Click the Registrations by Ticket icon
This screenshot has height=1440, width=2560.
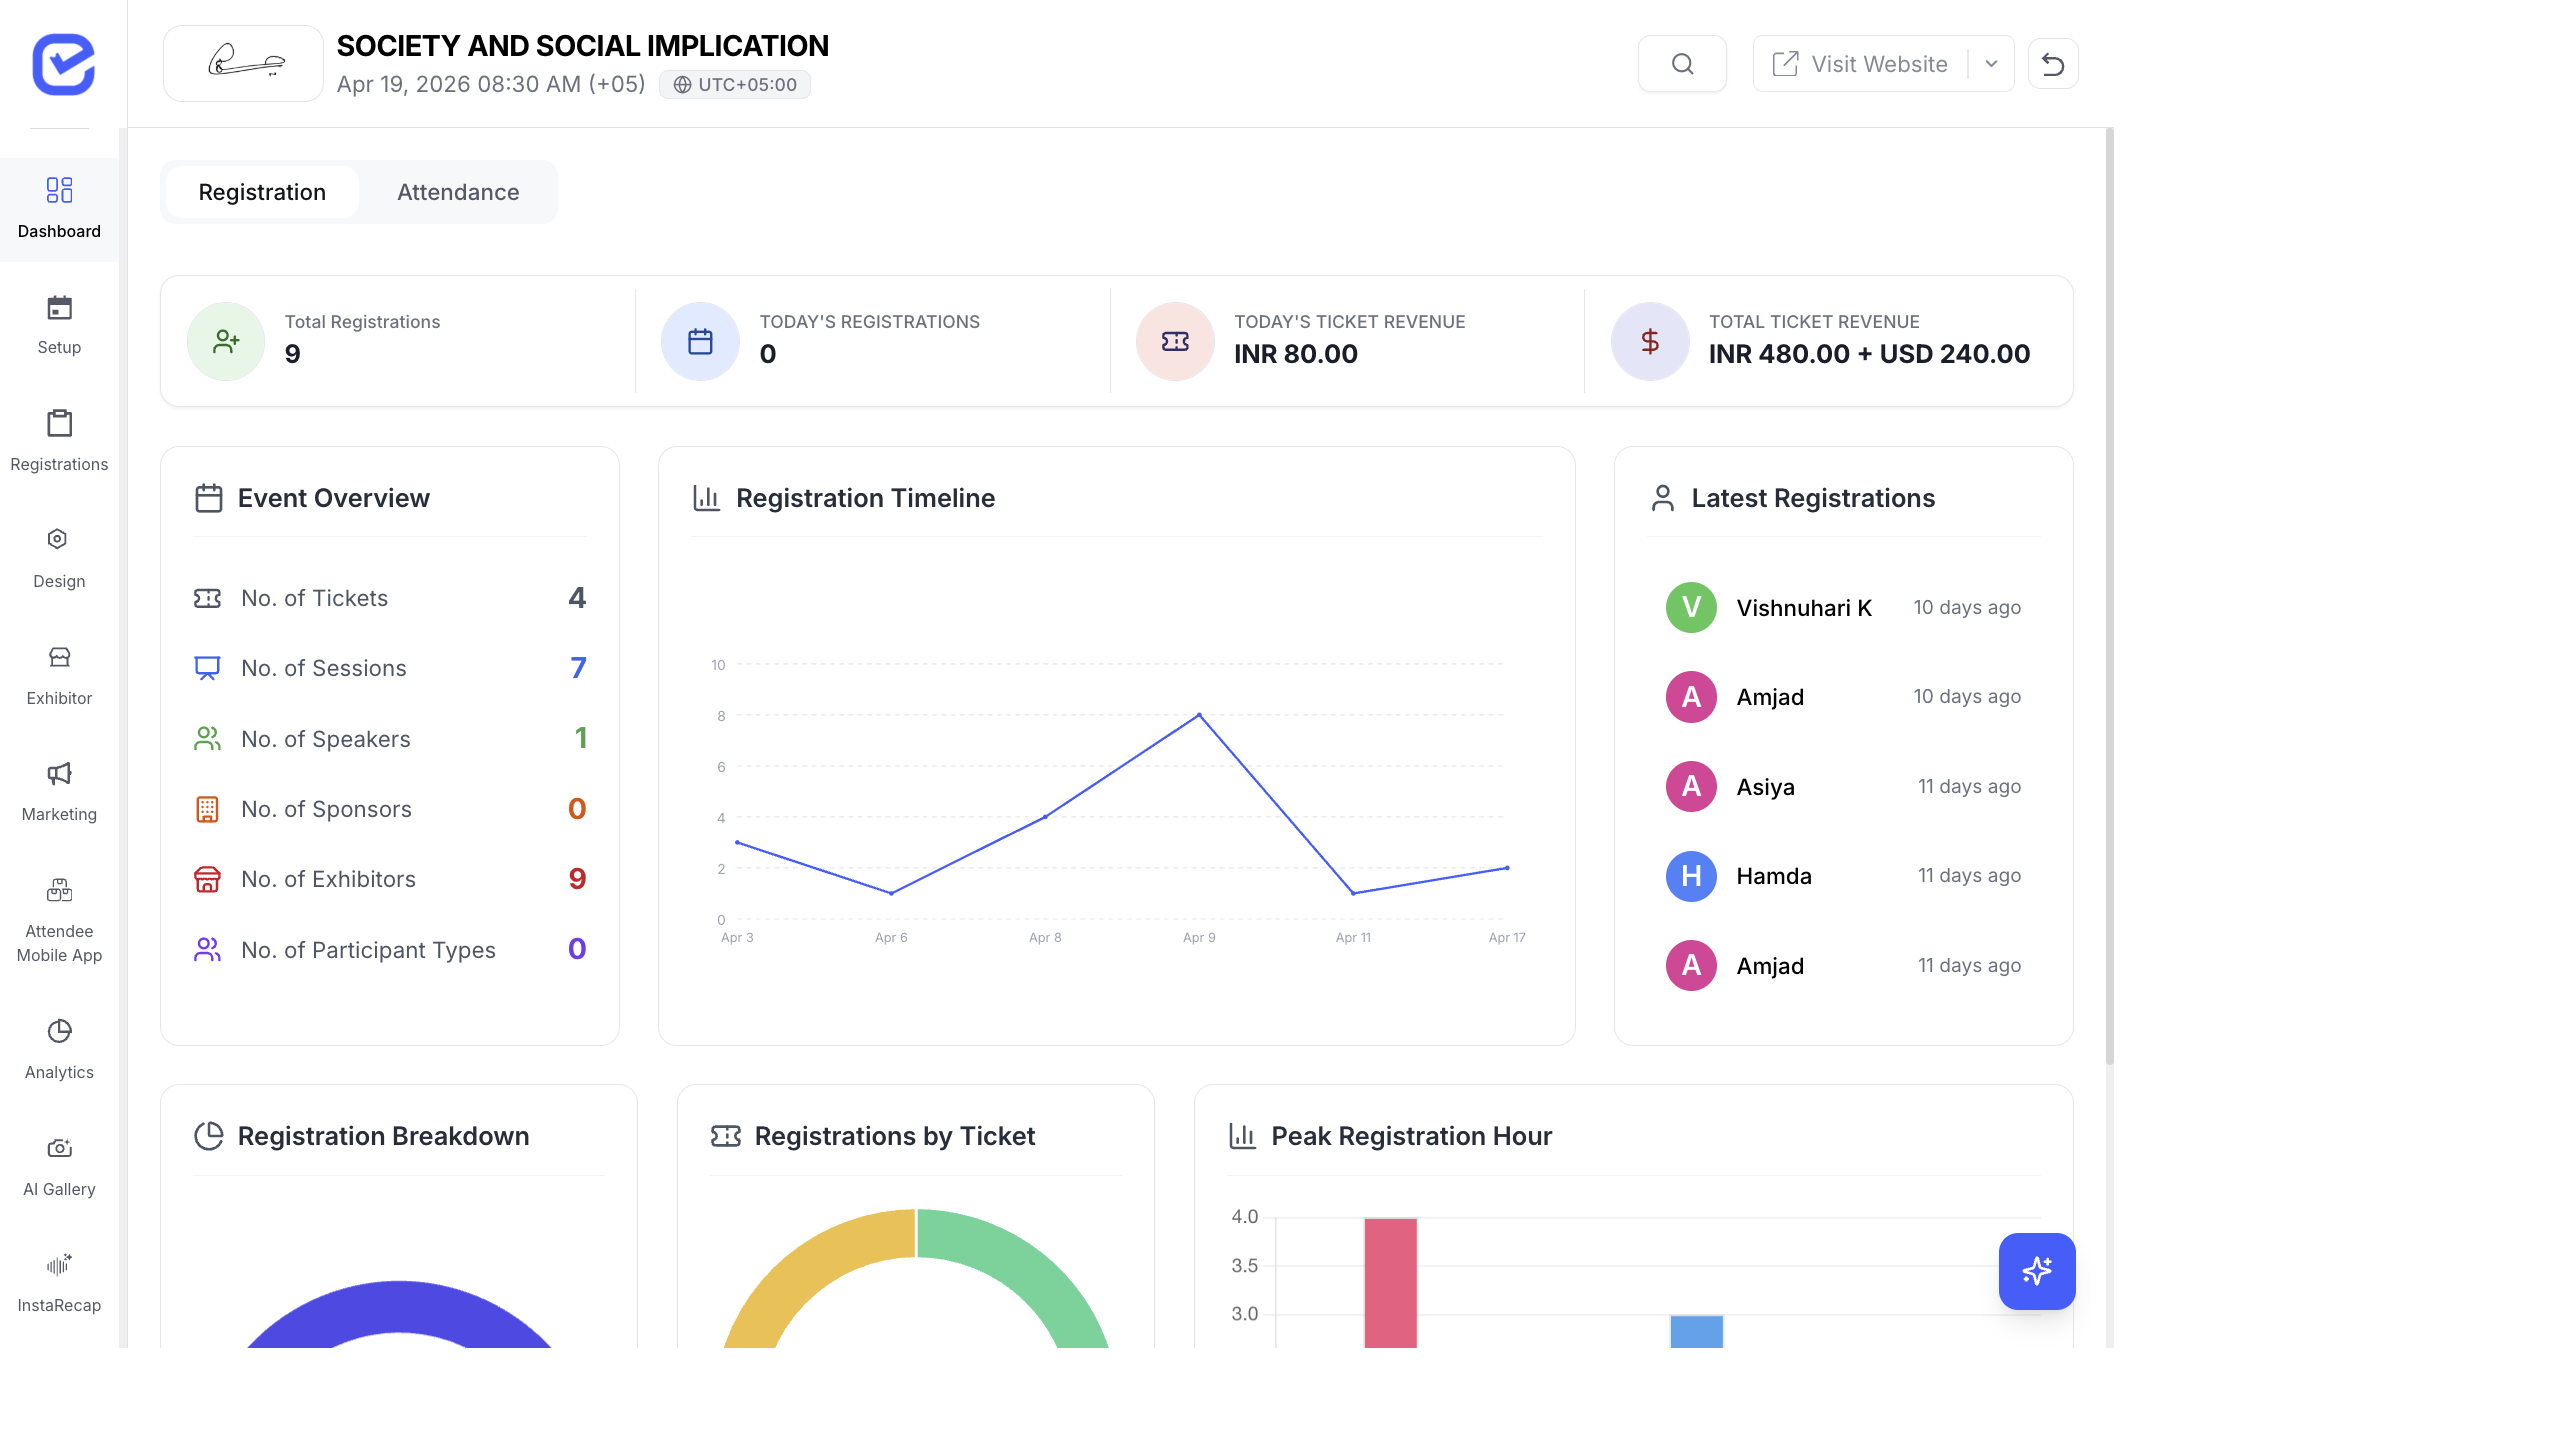726,1136
